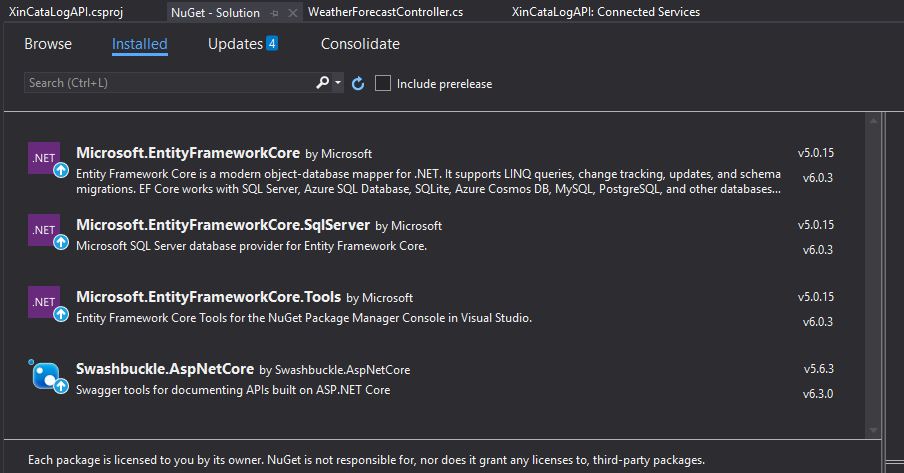
Task: Switch to WeatherForecastController.cs tab
Action: point(385,12)
